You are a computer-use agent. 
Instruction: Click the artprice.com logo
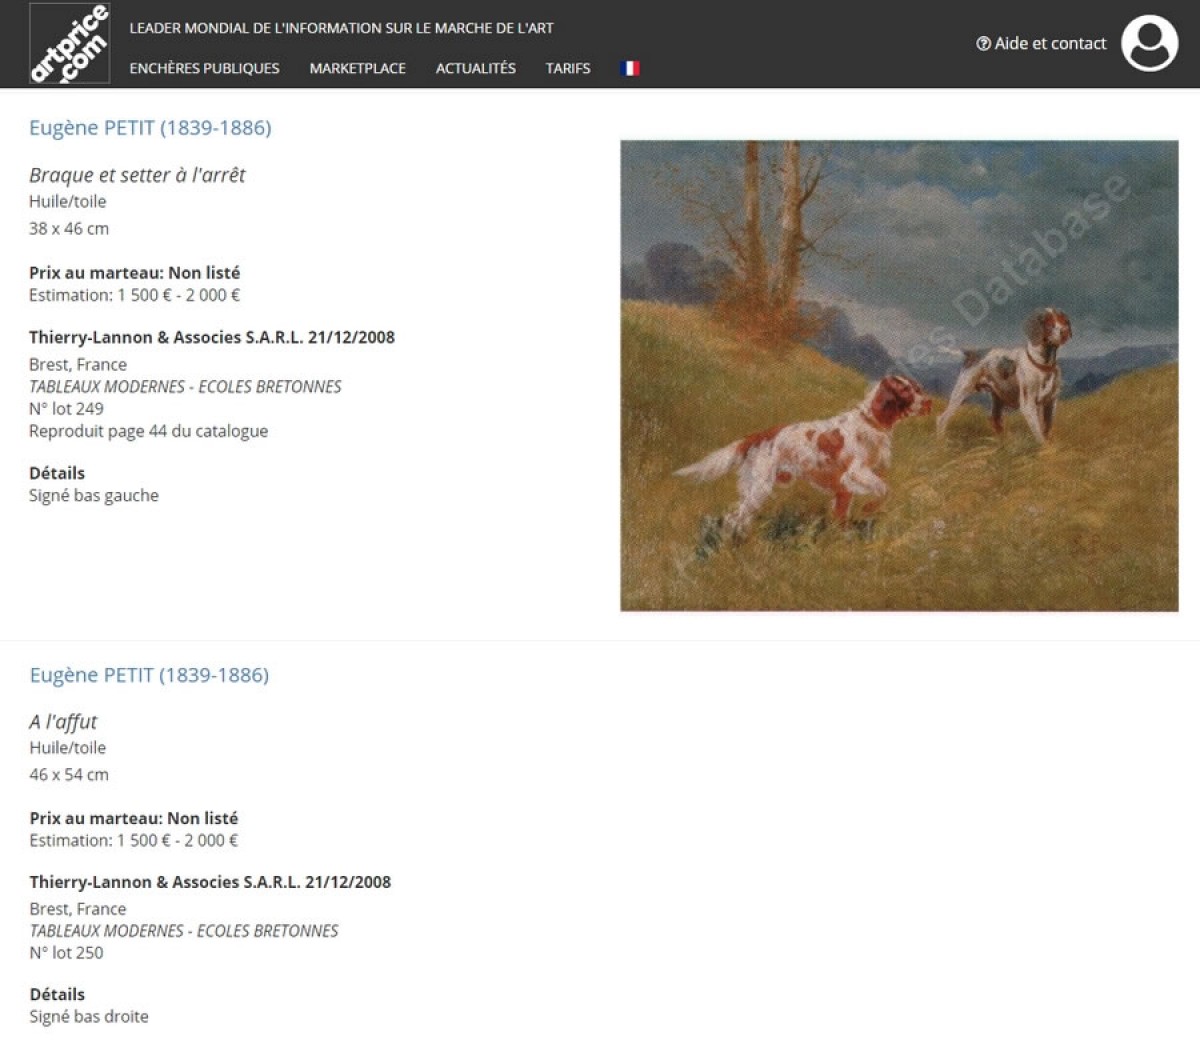pyautogui.click(x=69, y=44)
